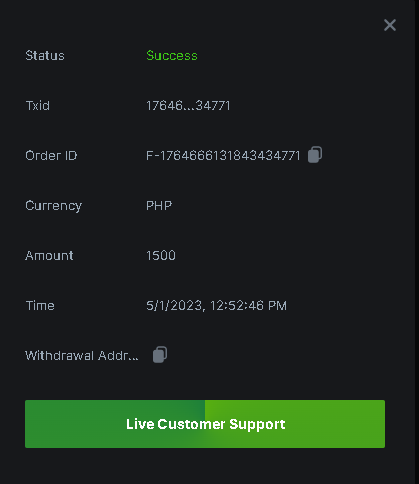Click the Order ID number F-17646661318434434771
The height and width of the screenshot is (484, 419).
pyautogui.click(x=223, y=156)
